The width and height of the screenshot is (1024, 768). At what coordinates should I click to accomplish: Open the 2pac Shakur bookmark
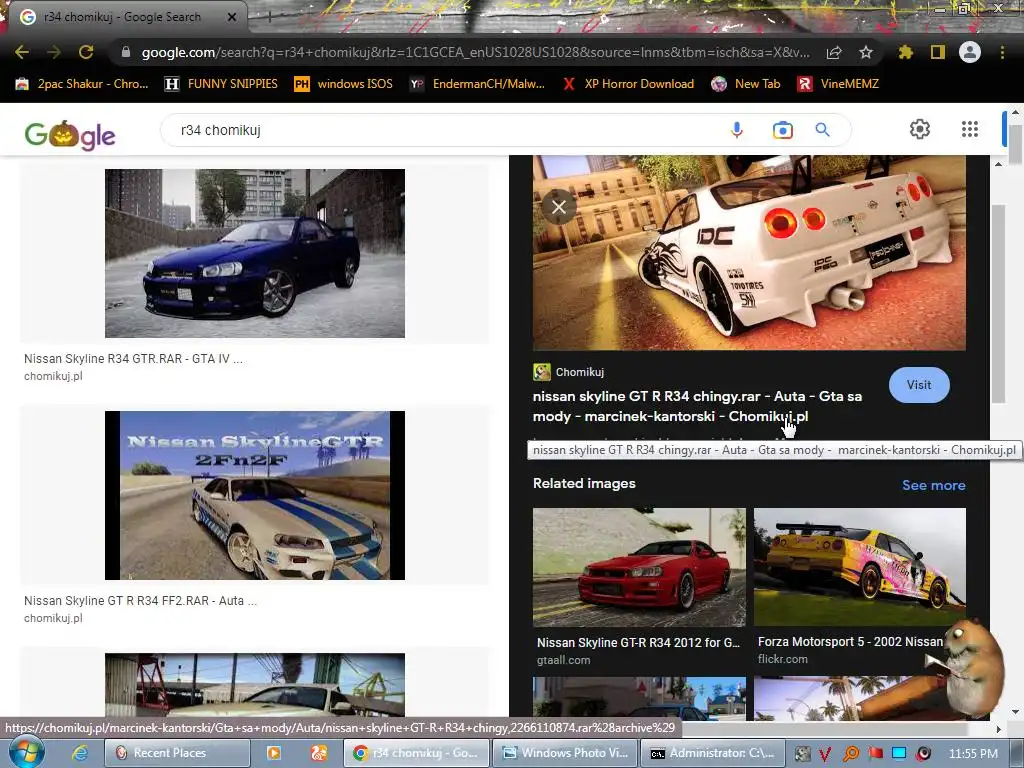82,84
